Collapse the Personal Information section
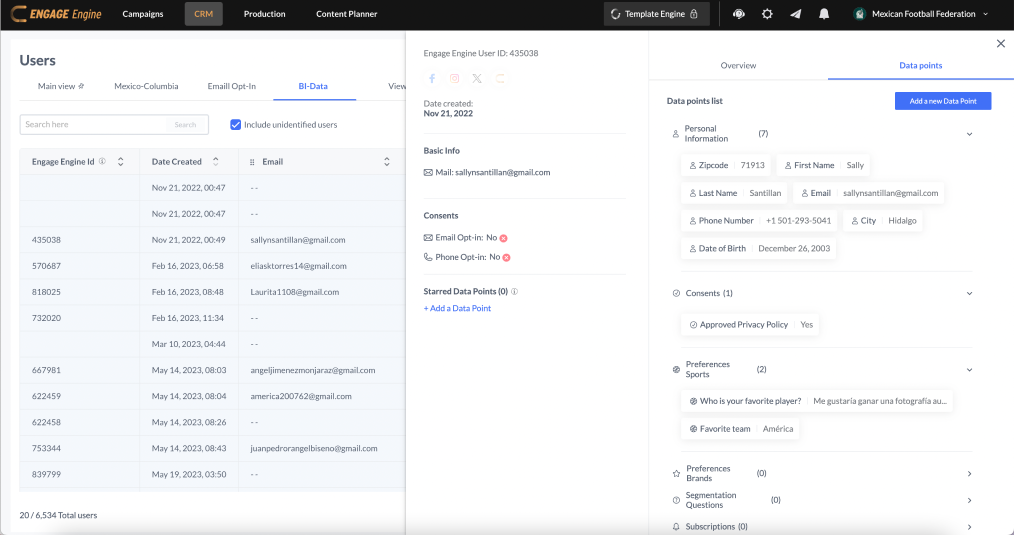The image size is (1014, 535). (x=969, y=134)
